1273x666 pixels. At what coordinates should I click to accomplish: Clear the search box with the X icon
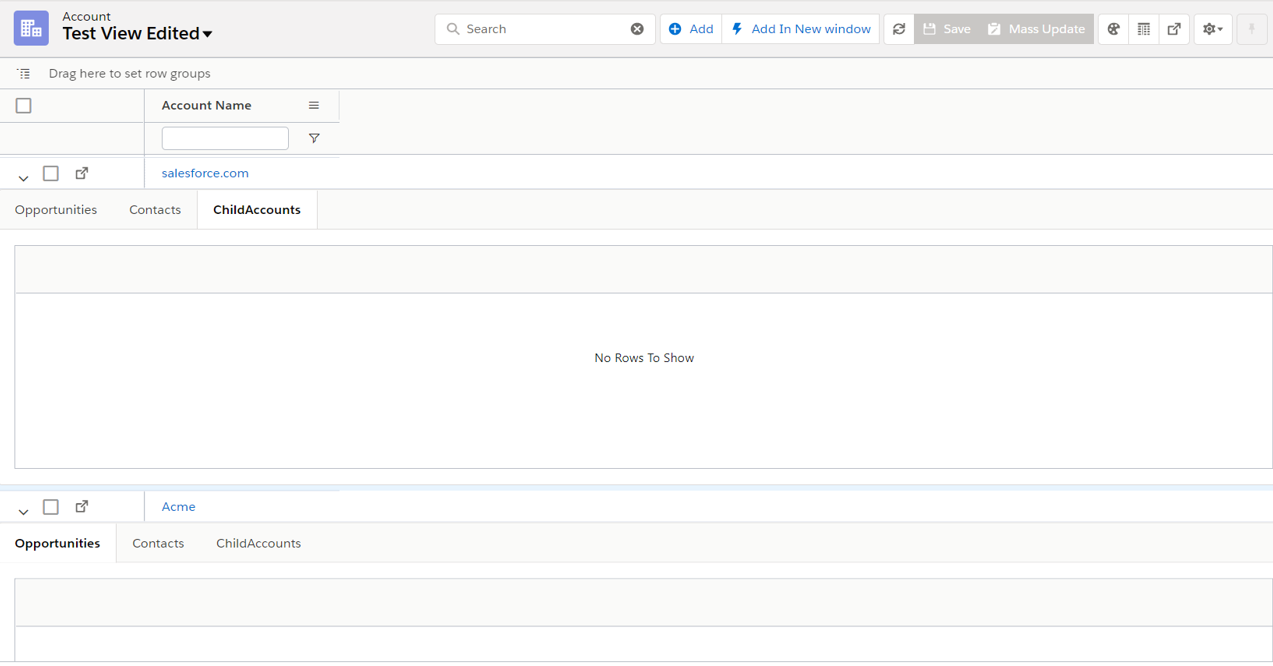pos(637,29)
